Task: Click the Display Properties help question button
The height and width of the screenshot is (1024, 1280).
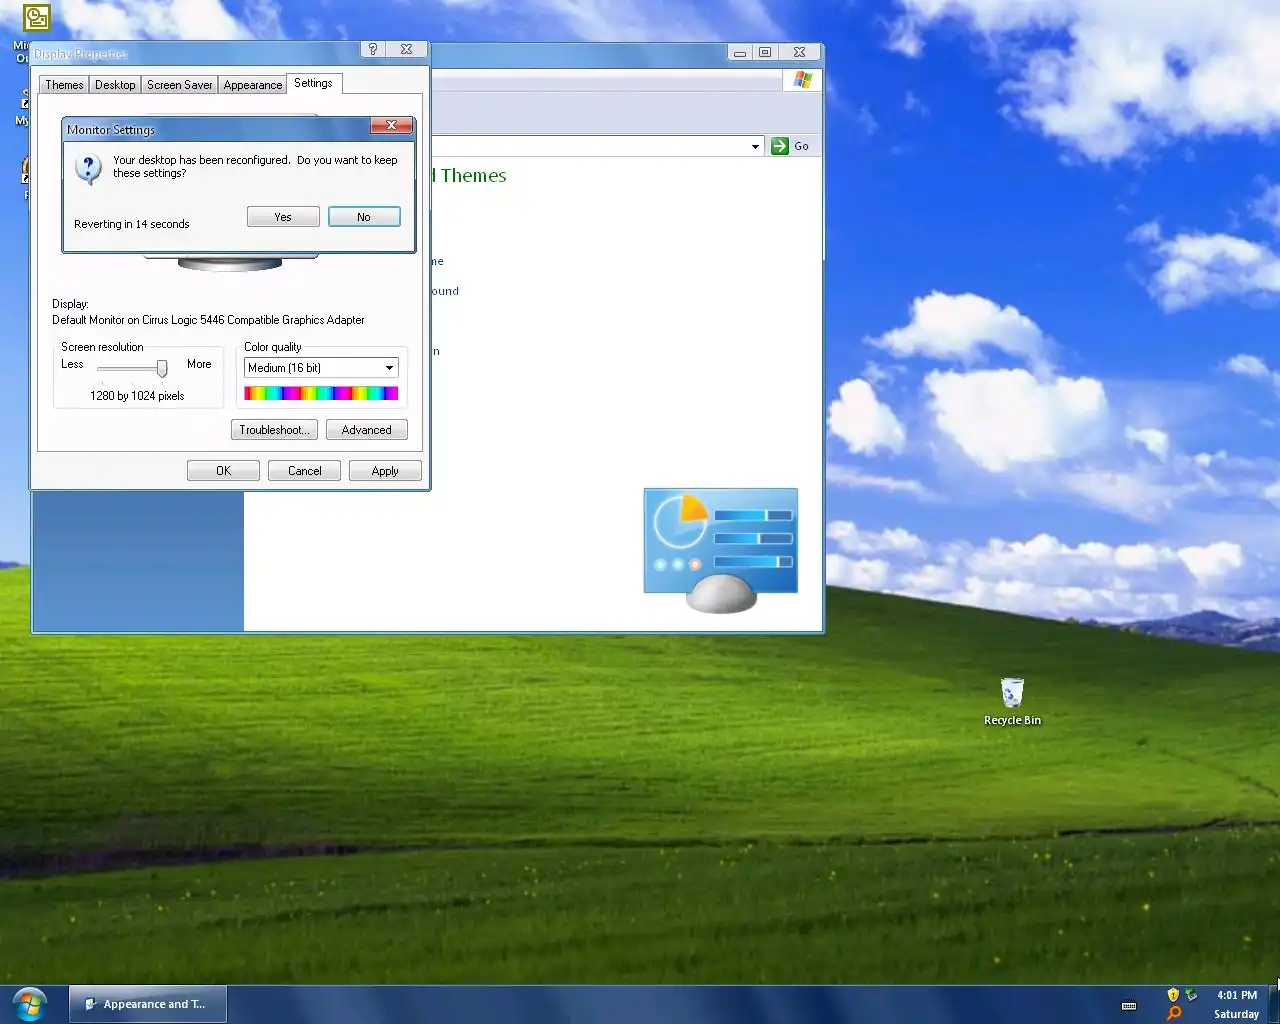Action: [x=373, y=49]
